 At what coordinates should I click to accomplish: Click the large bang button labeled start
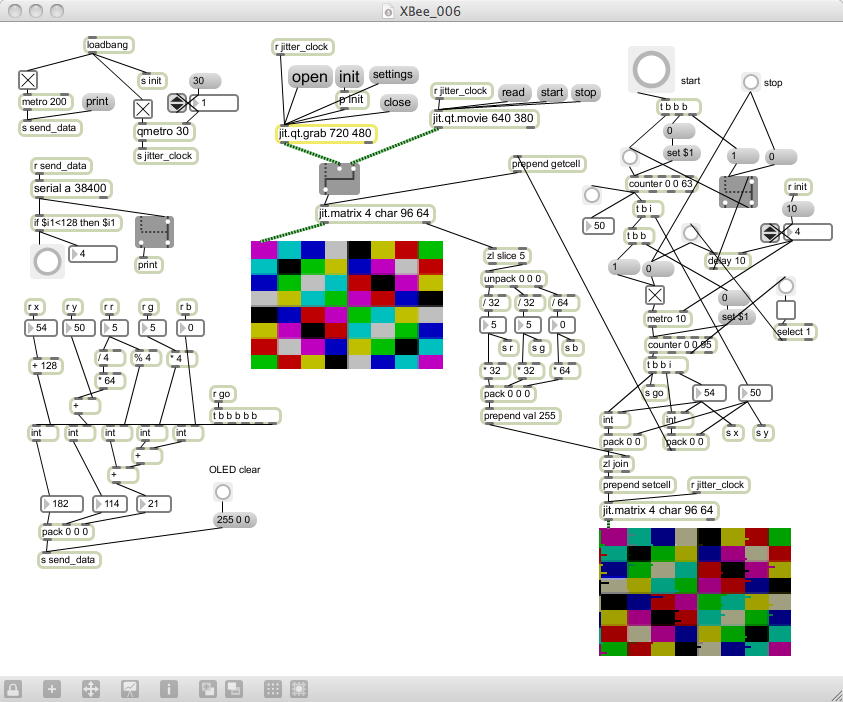(651, 69)
